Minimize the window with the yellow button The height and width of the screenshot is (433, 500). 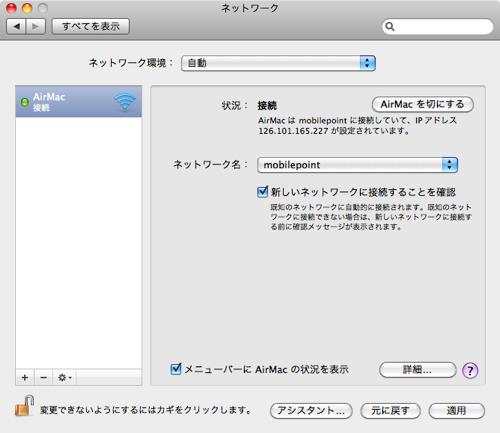pyautogui.click(x=27, y=8)
